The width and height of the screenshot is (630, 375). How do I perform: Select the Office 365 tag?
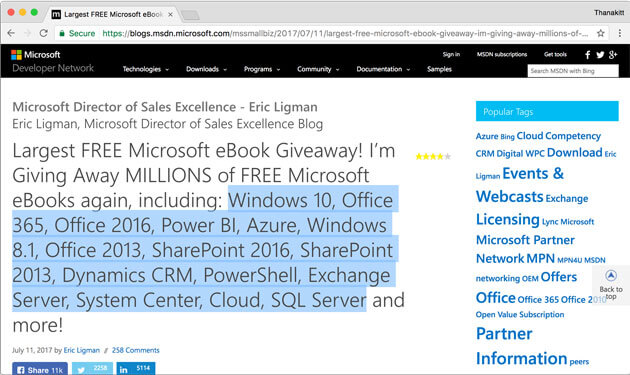tap(538, 300)
